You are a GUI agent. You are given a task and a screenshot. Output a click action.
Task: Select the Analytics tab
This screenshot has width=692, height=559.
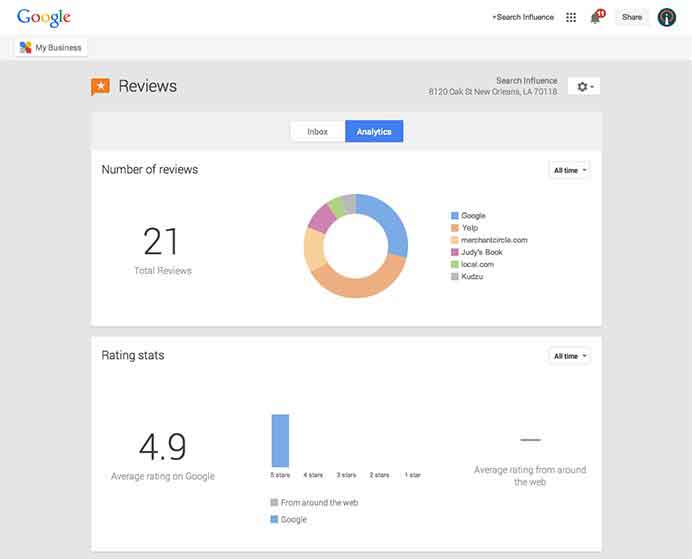point(374,131)
